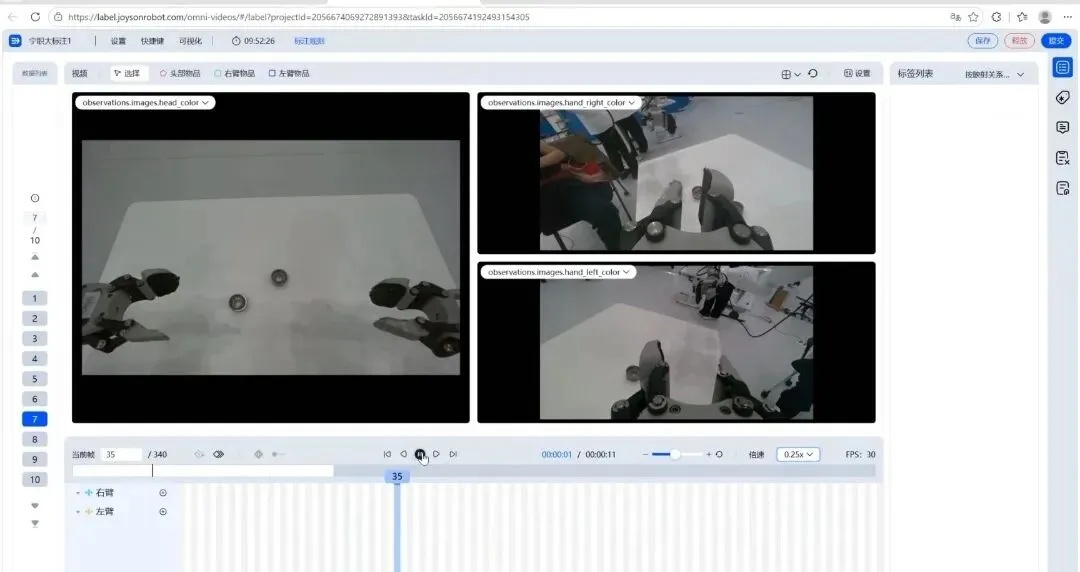Pause playback with the center play button
This screenshot has width=1080, height=572.
420,454
